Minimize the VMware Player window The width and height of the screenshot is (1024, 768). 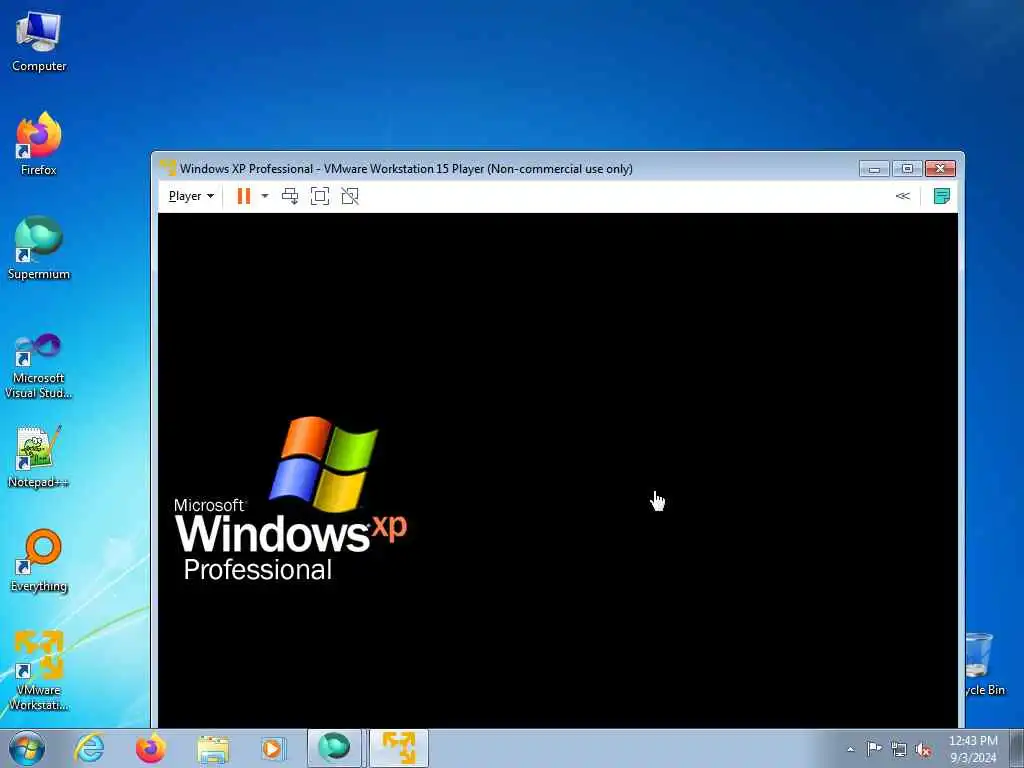click(x=874, y=168)
